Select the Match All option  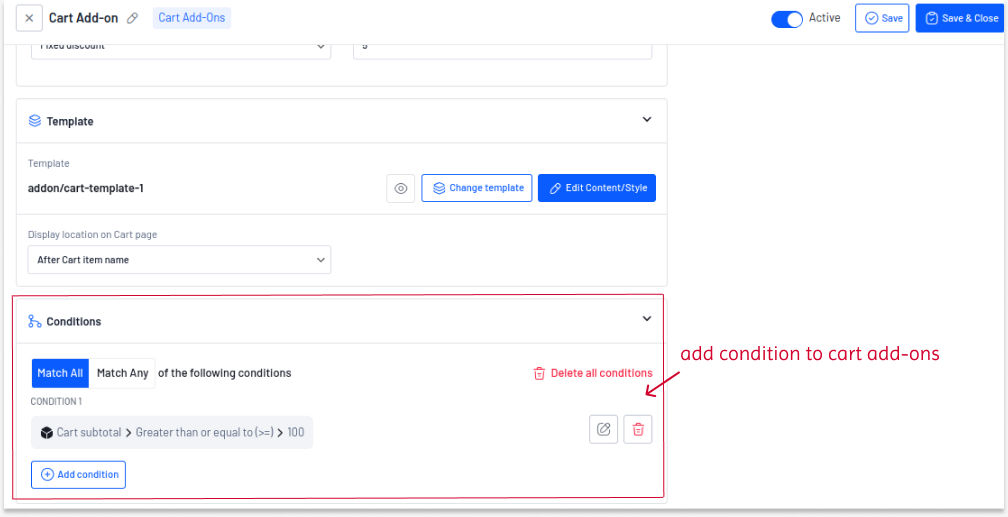point(60,373)
